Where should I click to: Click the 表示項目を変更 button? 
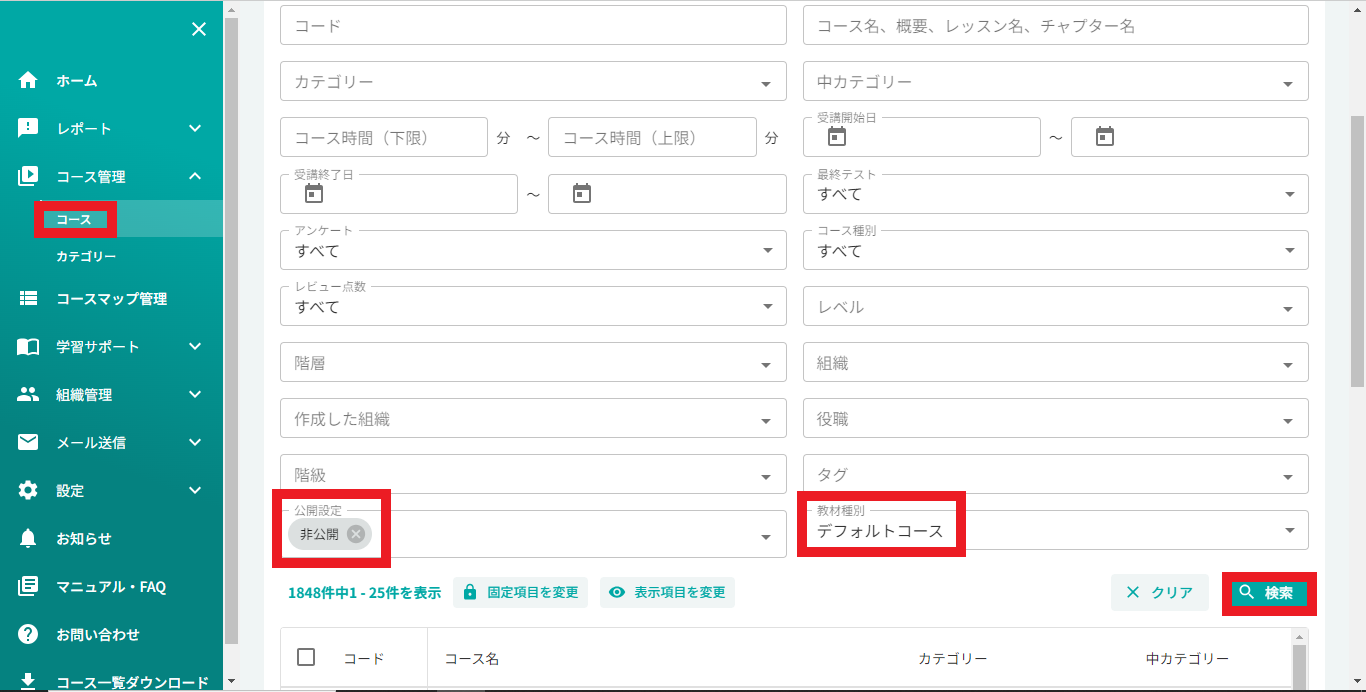point(667,592)
